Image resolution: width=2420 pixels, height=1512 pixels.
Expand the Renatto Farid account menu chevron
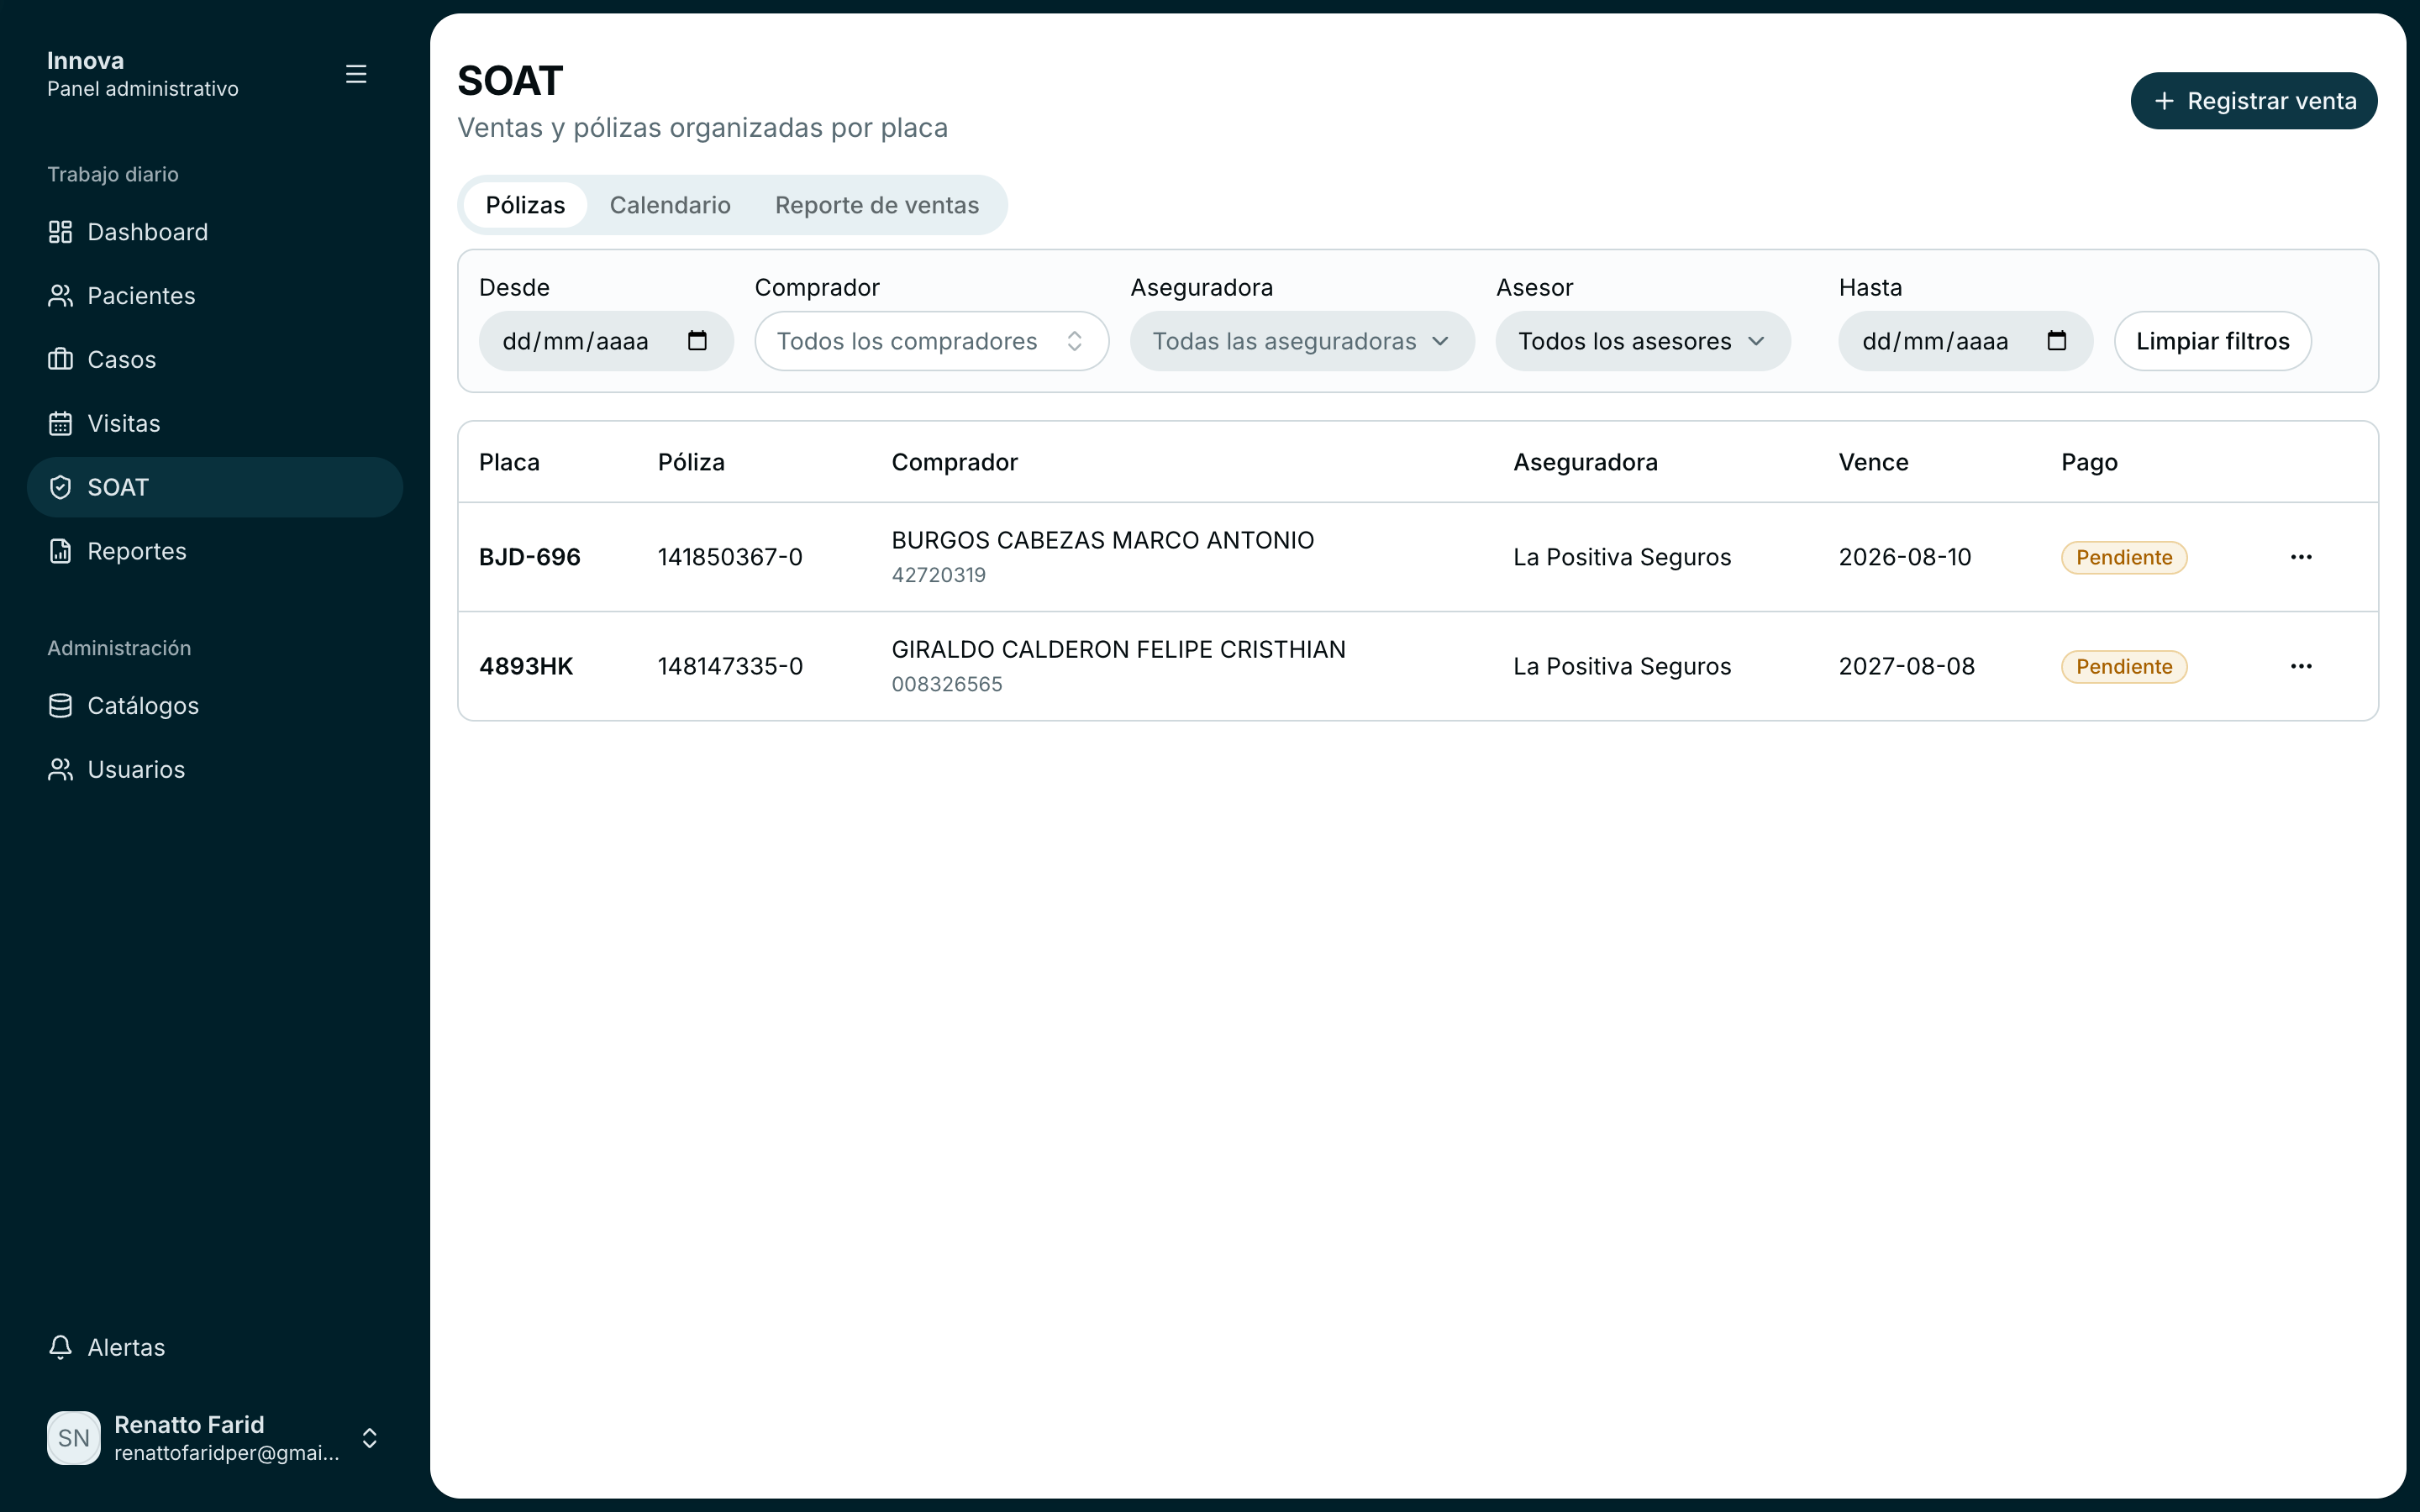(369, 1438)
